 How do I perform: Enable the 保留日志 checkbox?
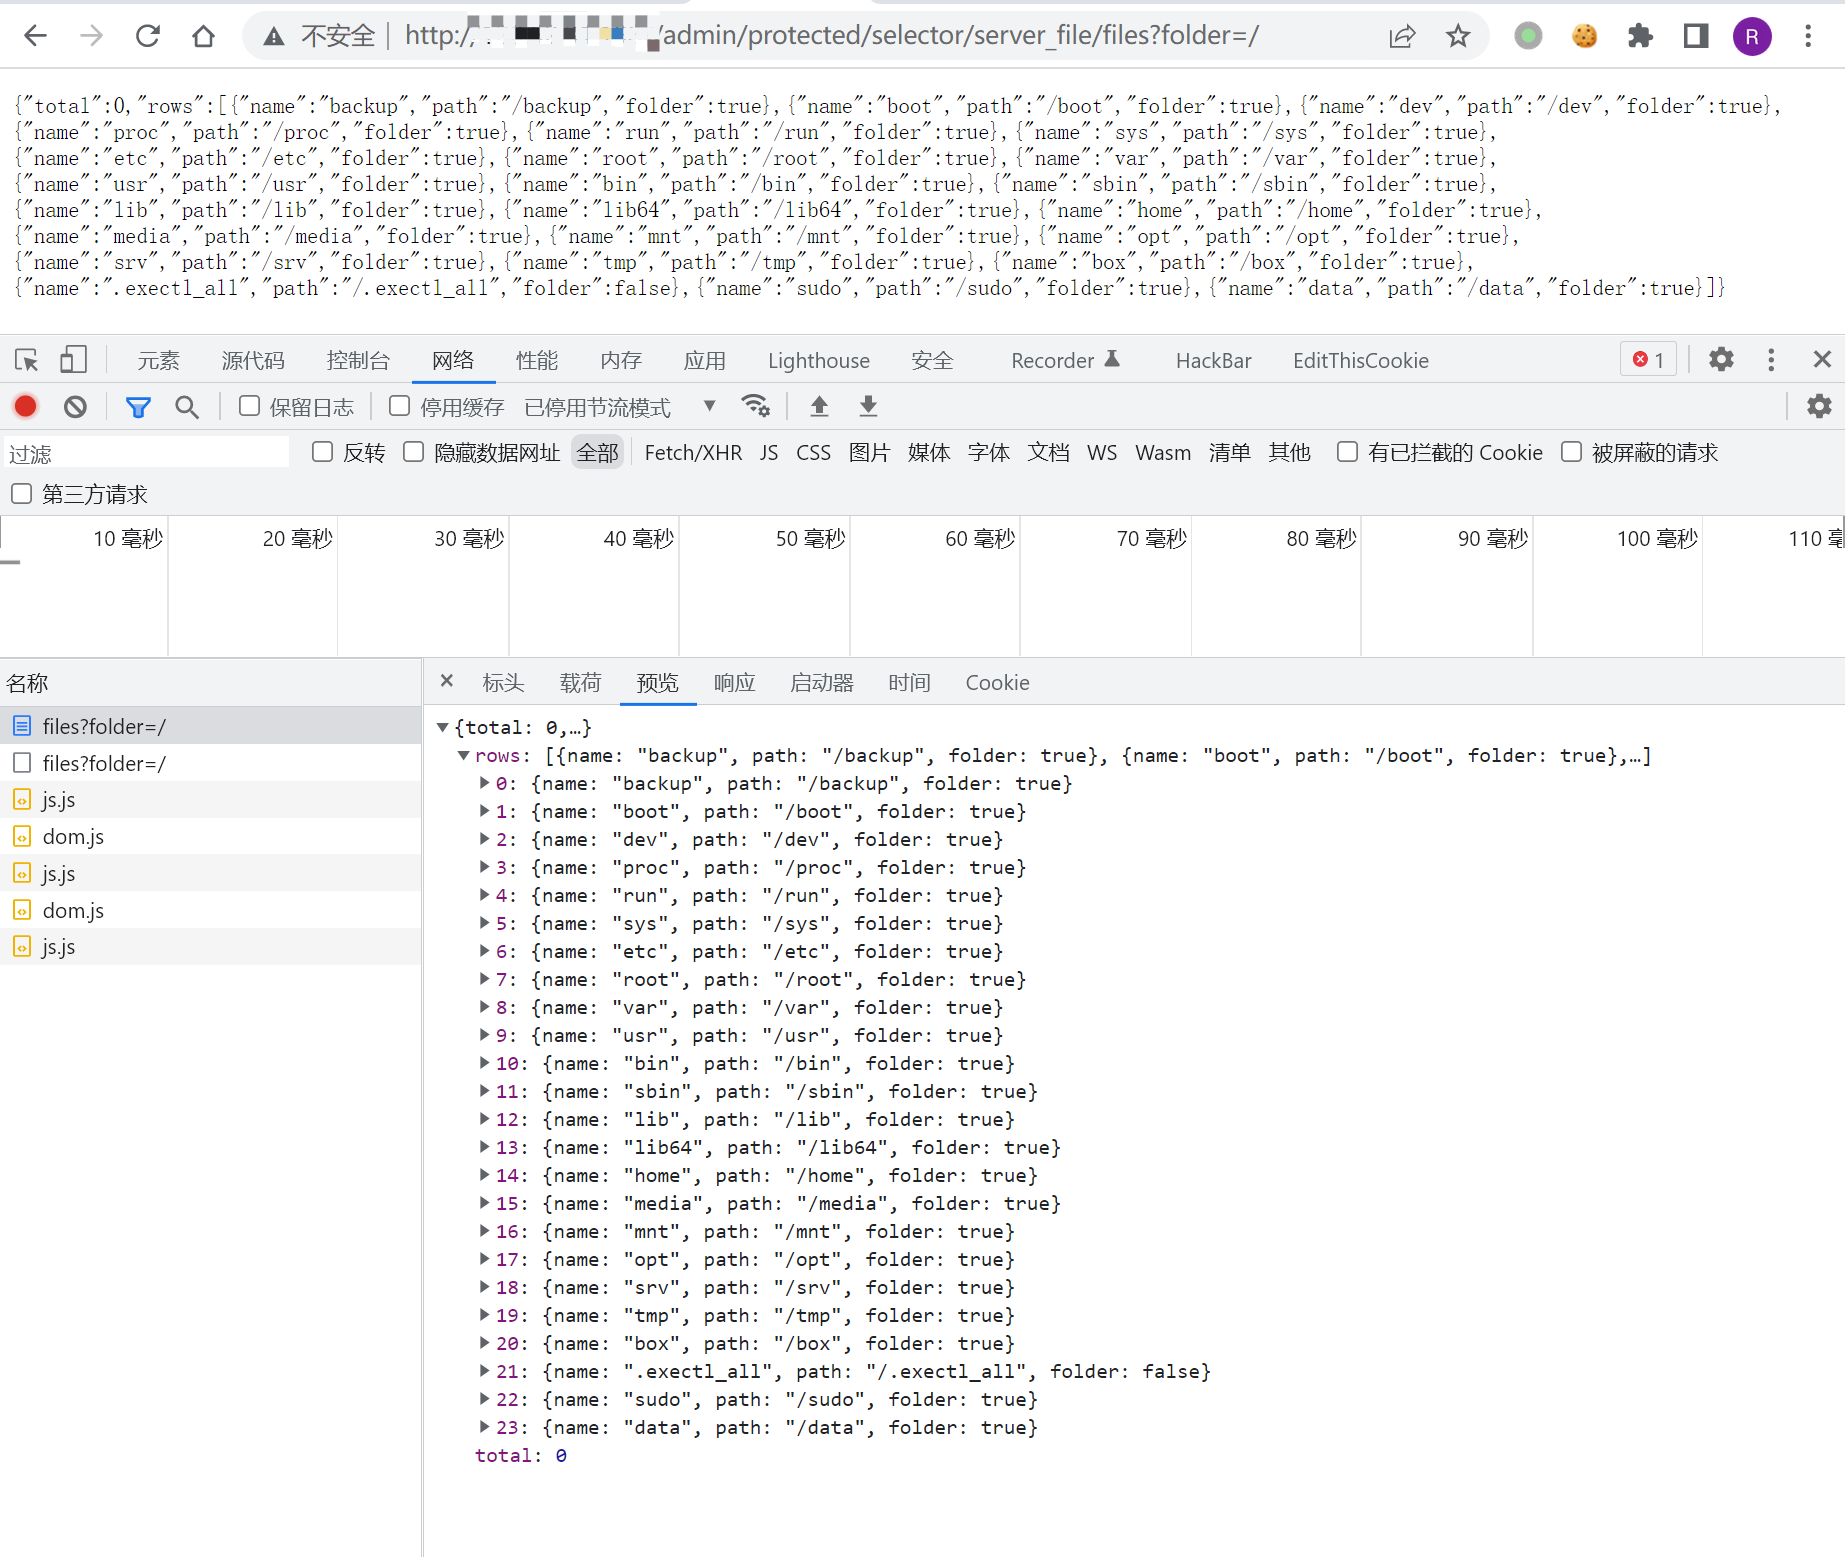point(250,406)
